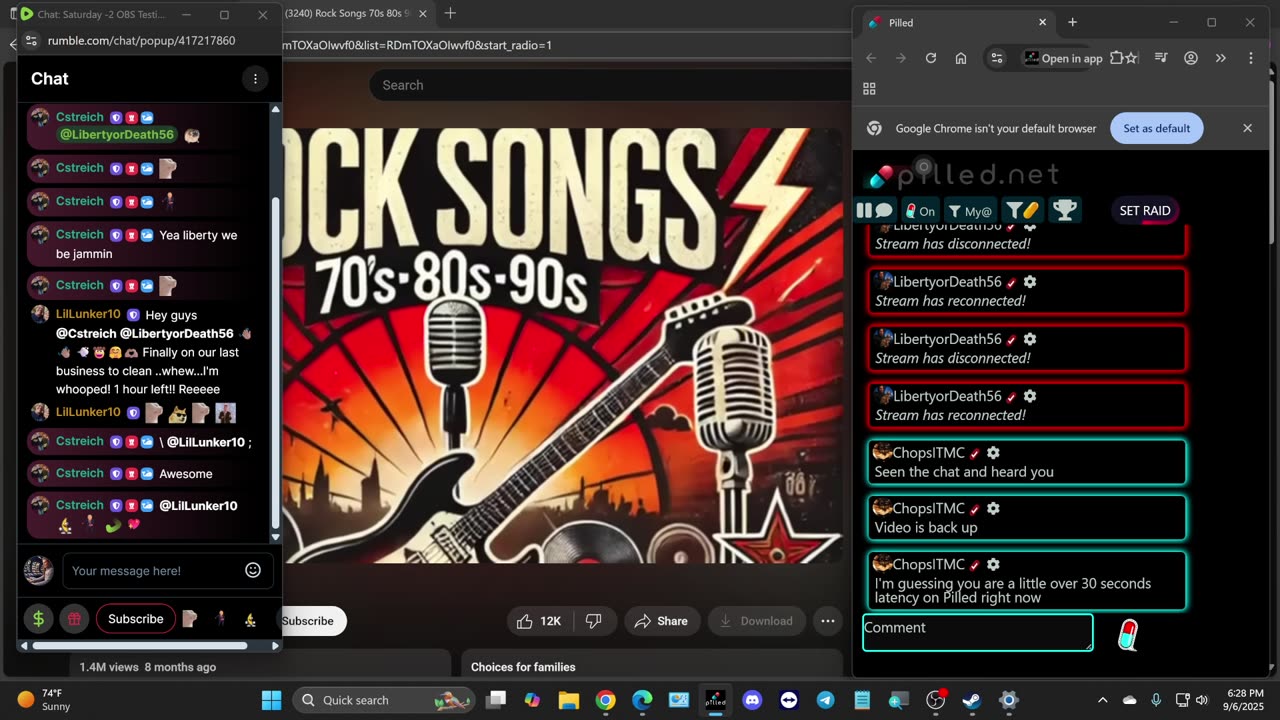Screen dimensions: 1280x720
Task: Open OBS Studio from the taskbar
Action: [936, 700]
